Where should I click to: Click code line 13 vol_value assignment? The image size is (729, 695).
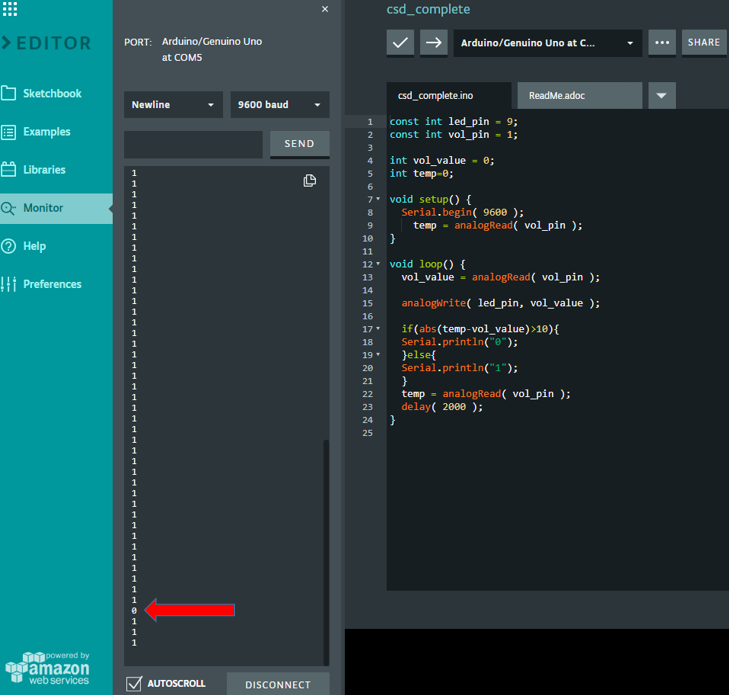(501, 277)
